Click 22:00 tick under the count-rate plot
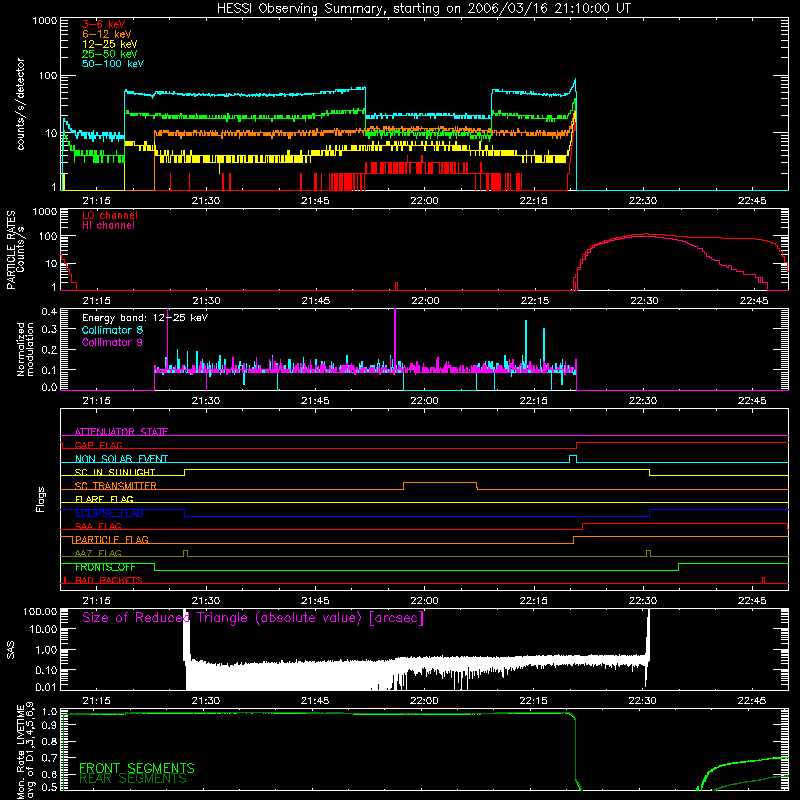800x800 pixels. pyautogui.click(x=424, y=201)
